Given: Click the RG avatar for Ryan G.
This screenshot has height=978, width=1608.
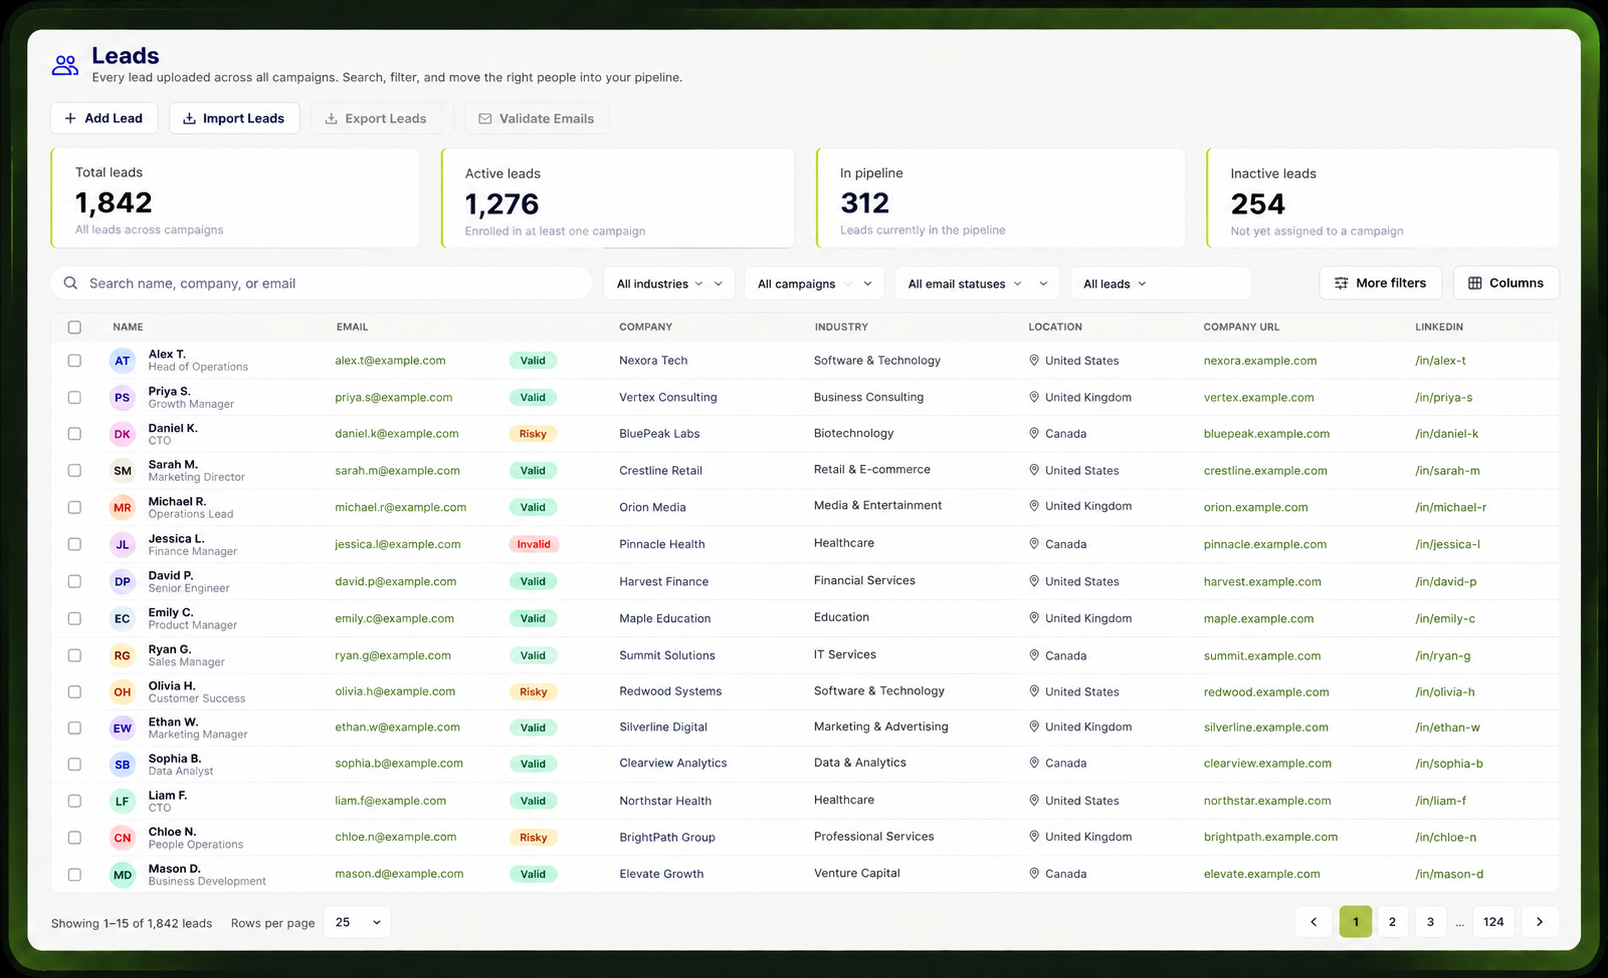Looking at the screenshot, I should pyautogui.click(x=122, y=656).
